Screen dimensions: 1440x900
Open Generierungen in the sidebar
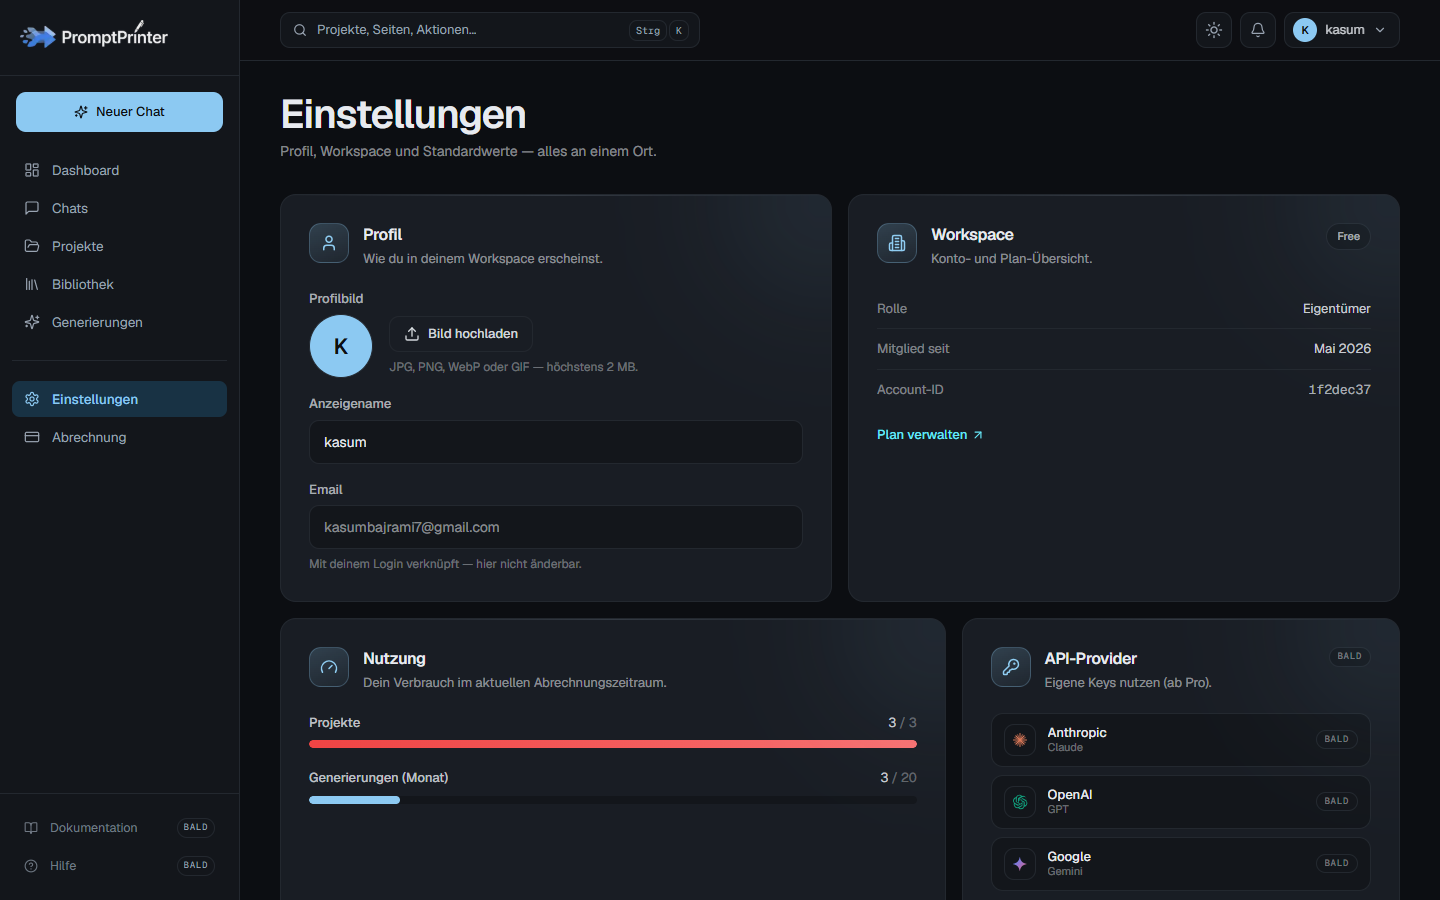point(119,322)
